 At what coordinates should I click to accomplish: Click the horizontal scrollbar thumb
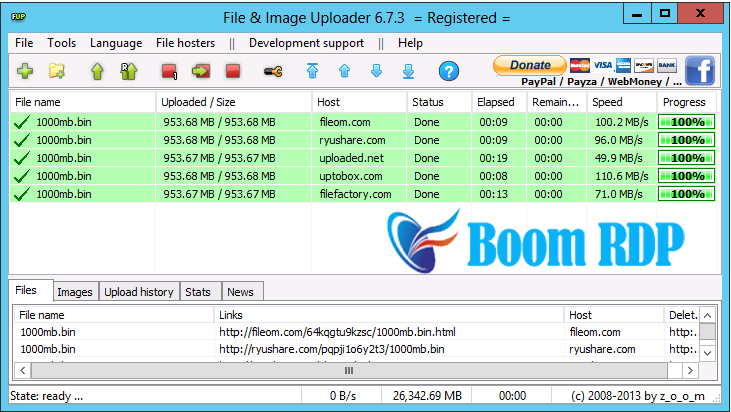pos(349,371)
